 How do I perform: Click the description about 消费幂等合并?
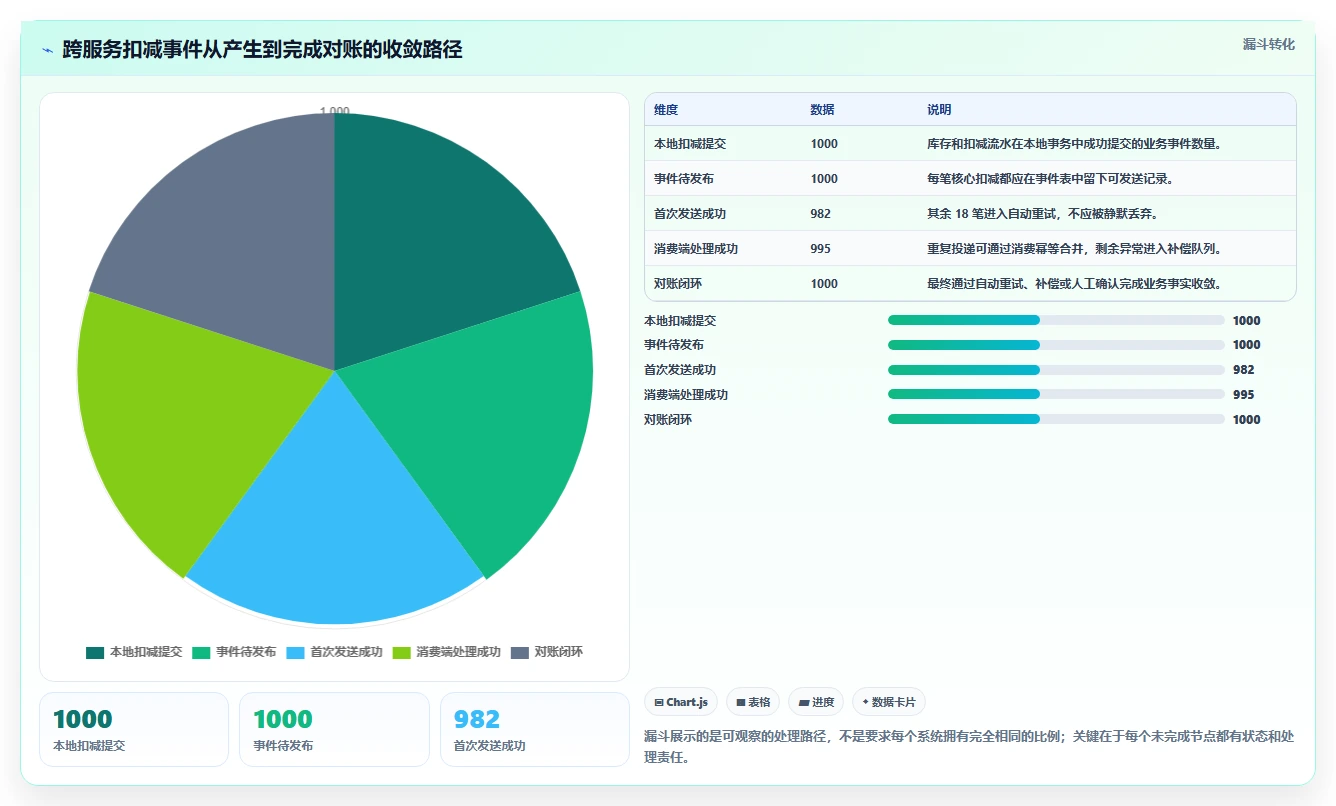tap(1074, 249)
